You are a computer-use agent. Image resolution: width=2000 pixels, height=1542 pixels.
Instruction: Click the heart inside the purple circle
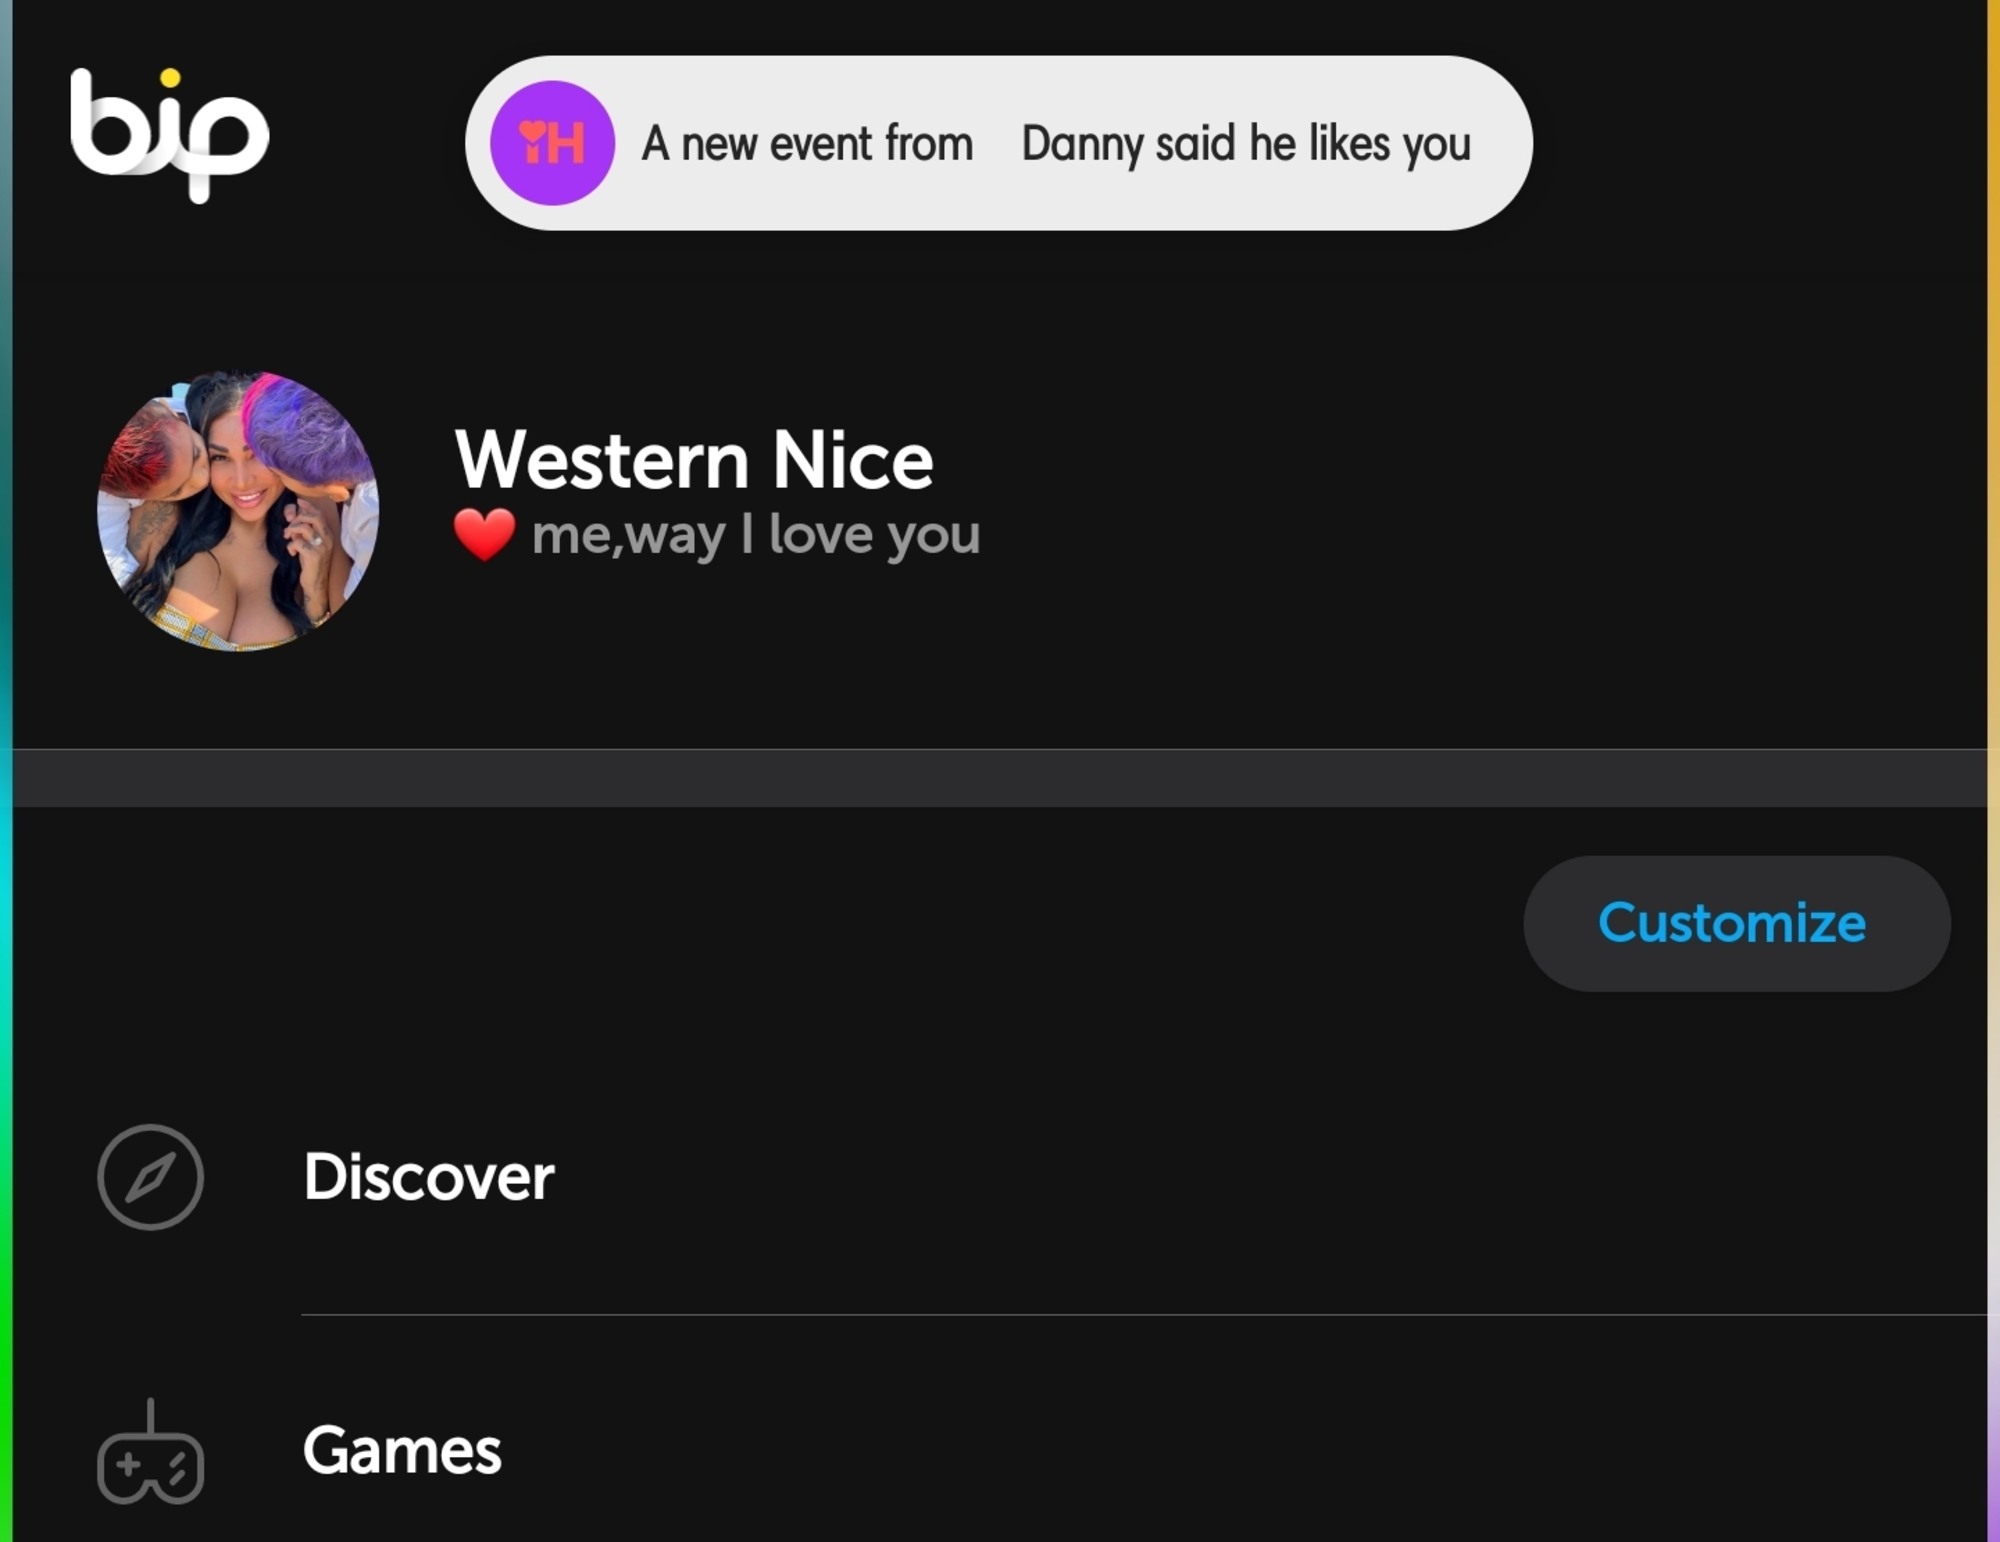click(532, 131)
